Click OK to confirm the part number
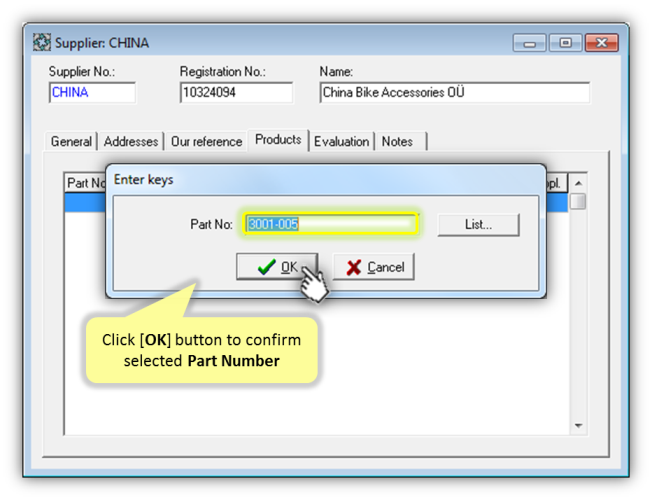The width and height of the screenshot is (652, 500). [x=276, y=267]
